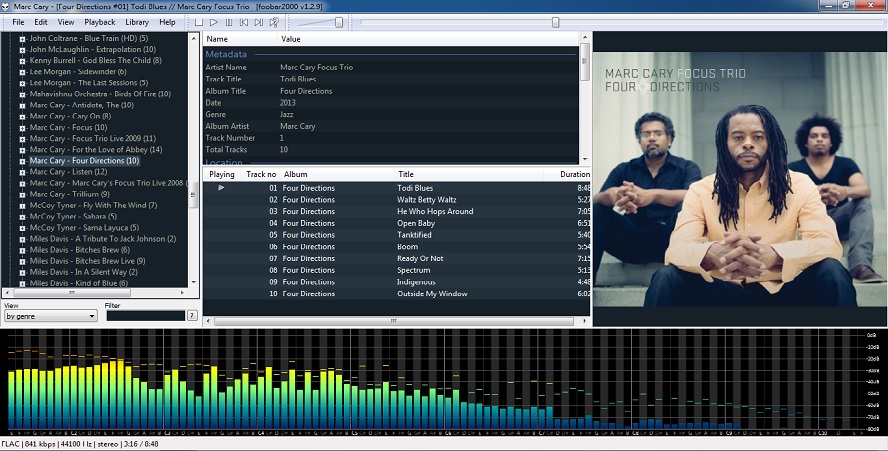888x451 pixels.
Task: Select the He Who Hops Around track
Action: (396, 211)
